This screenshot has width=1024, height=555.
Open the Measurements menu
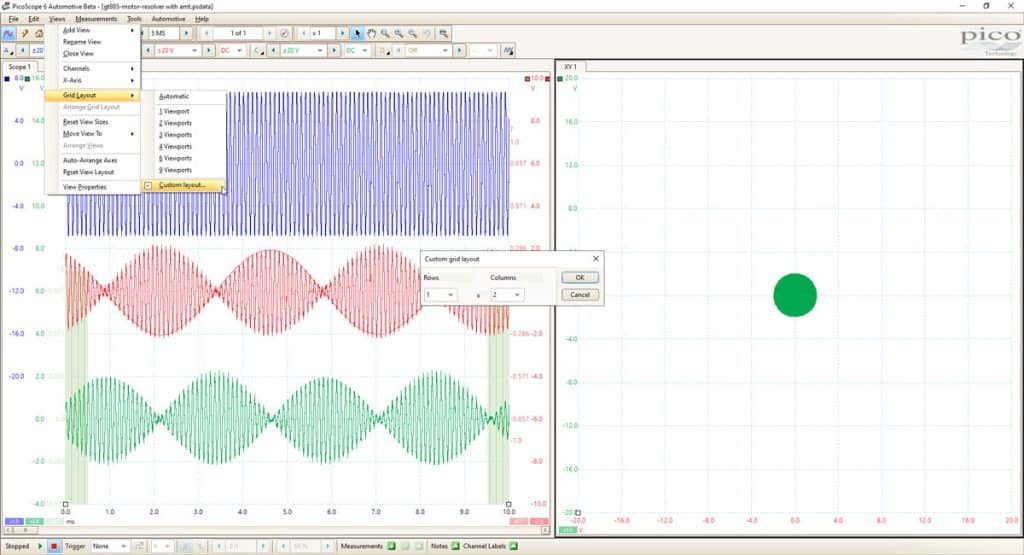(x=96, y=19)
